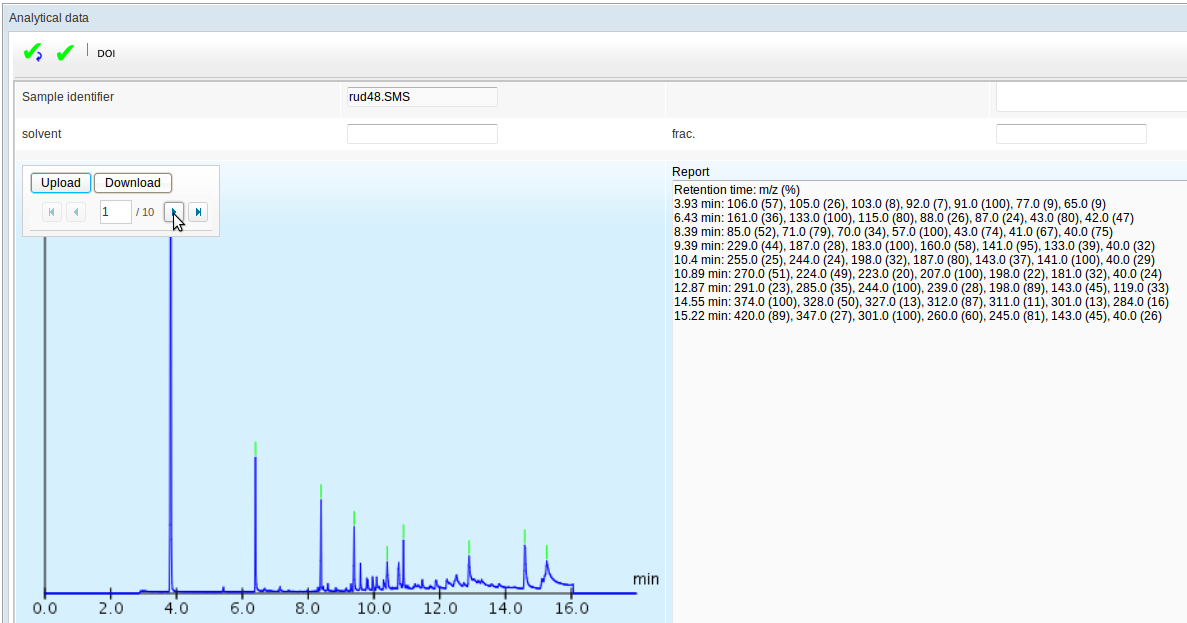Select the green peak marker near 8.4 min
1187x623 pixels.
tap(321, 490)
